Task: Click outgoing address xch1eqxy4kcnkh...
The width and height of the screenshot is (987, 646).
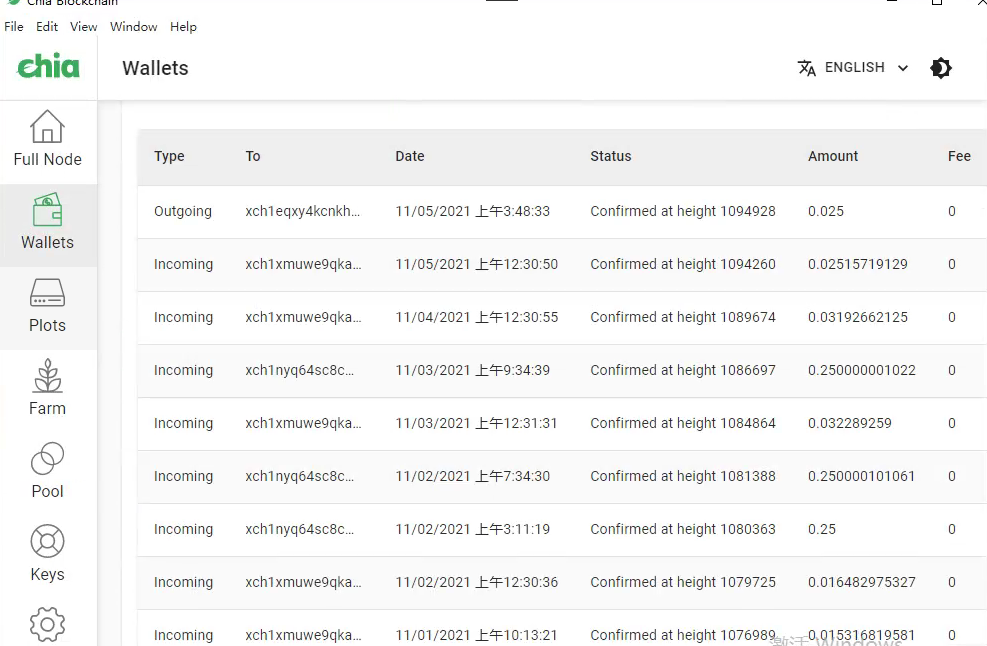Action: tap(303, 211)
